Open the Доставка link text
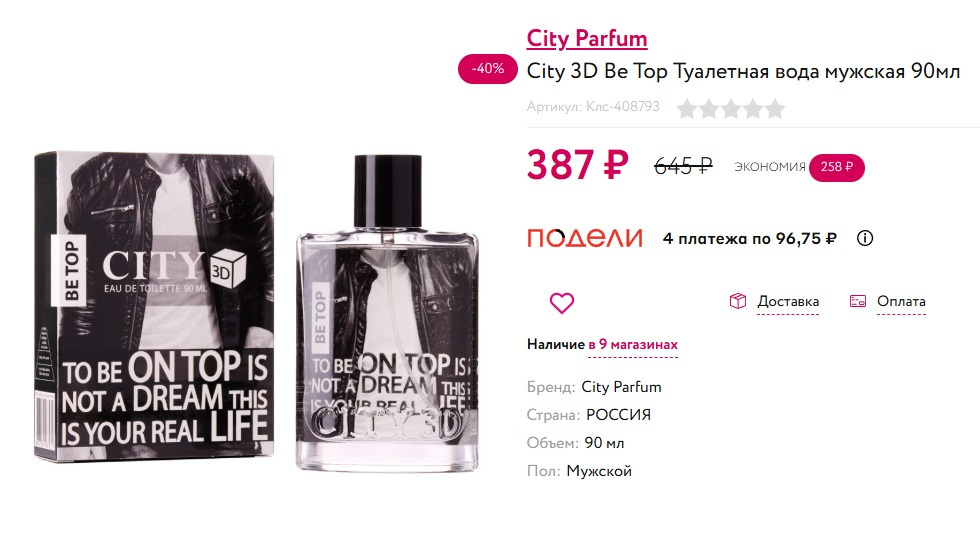 click(x=788, y=301)
